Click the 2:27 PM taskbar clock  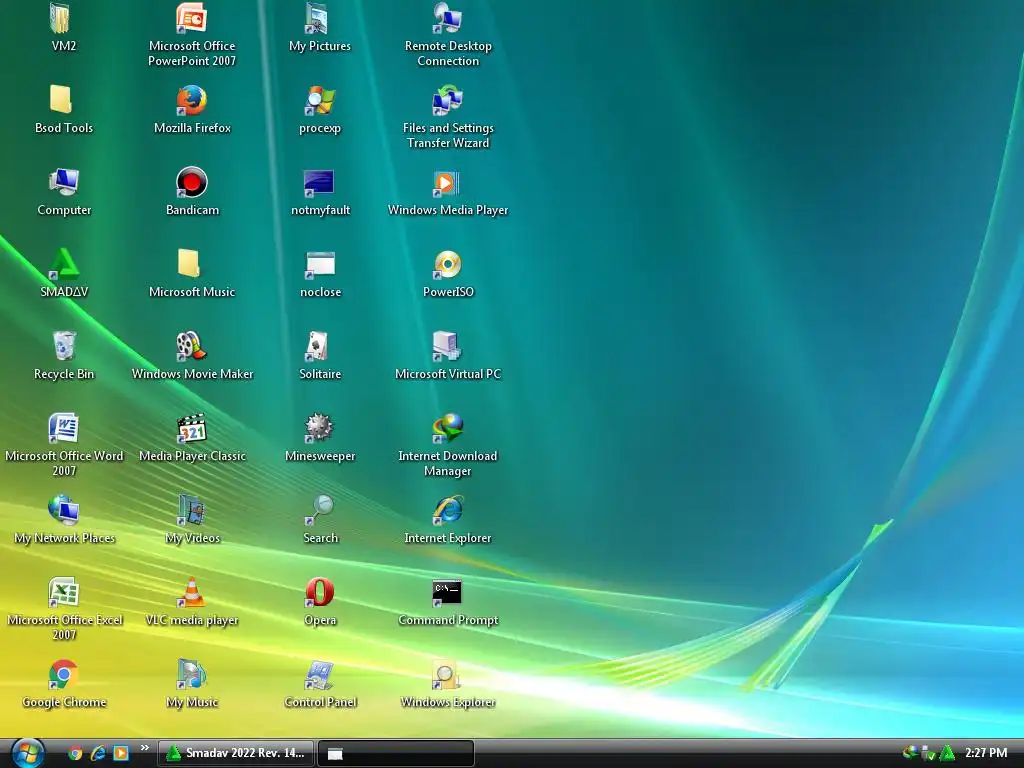click(986, 753)
